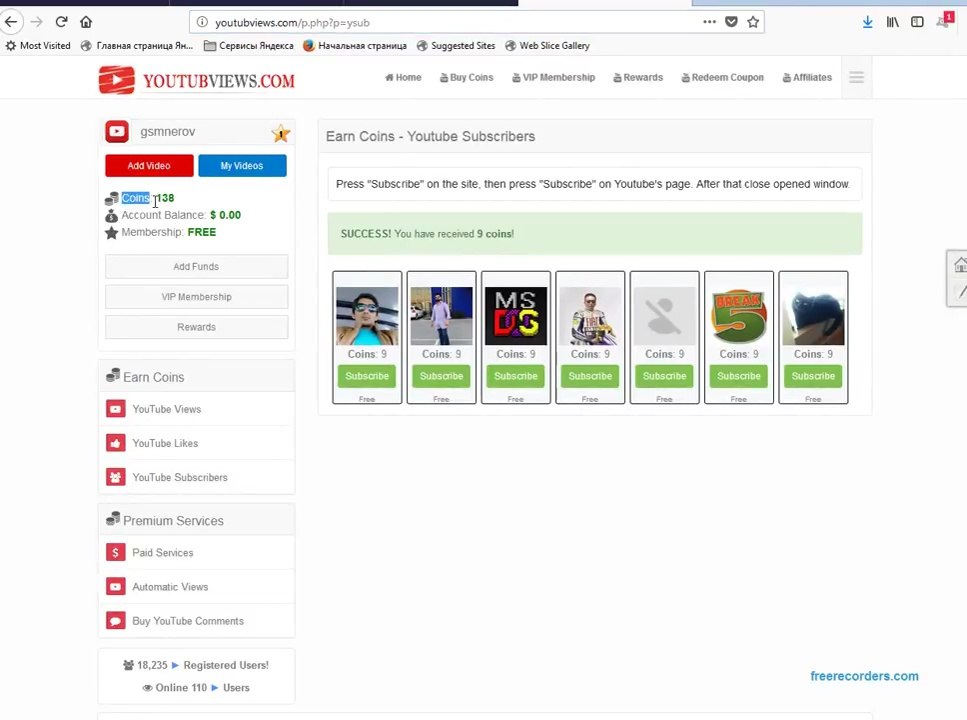Click the gold star badge beside gsmnerov

281,133
